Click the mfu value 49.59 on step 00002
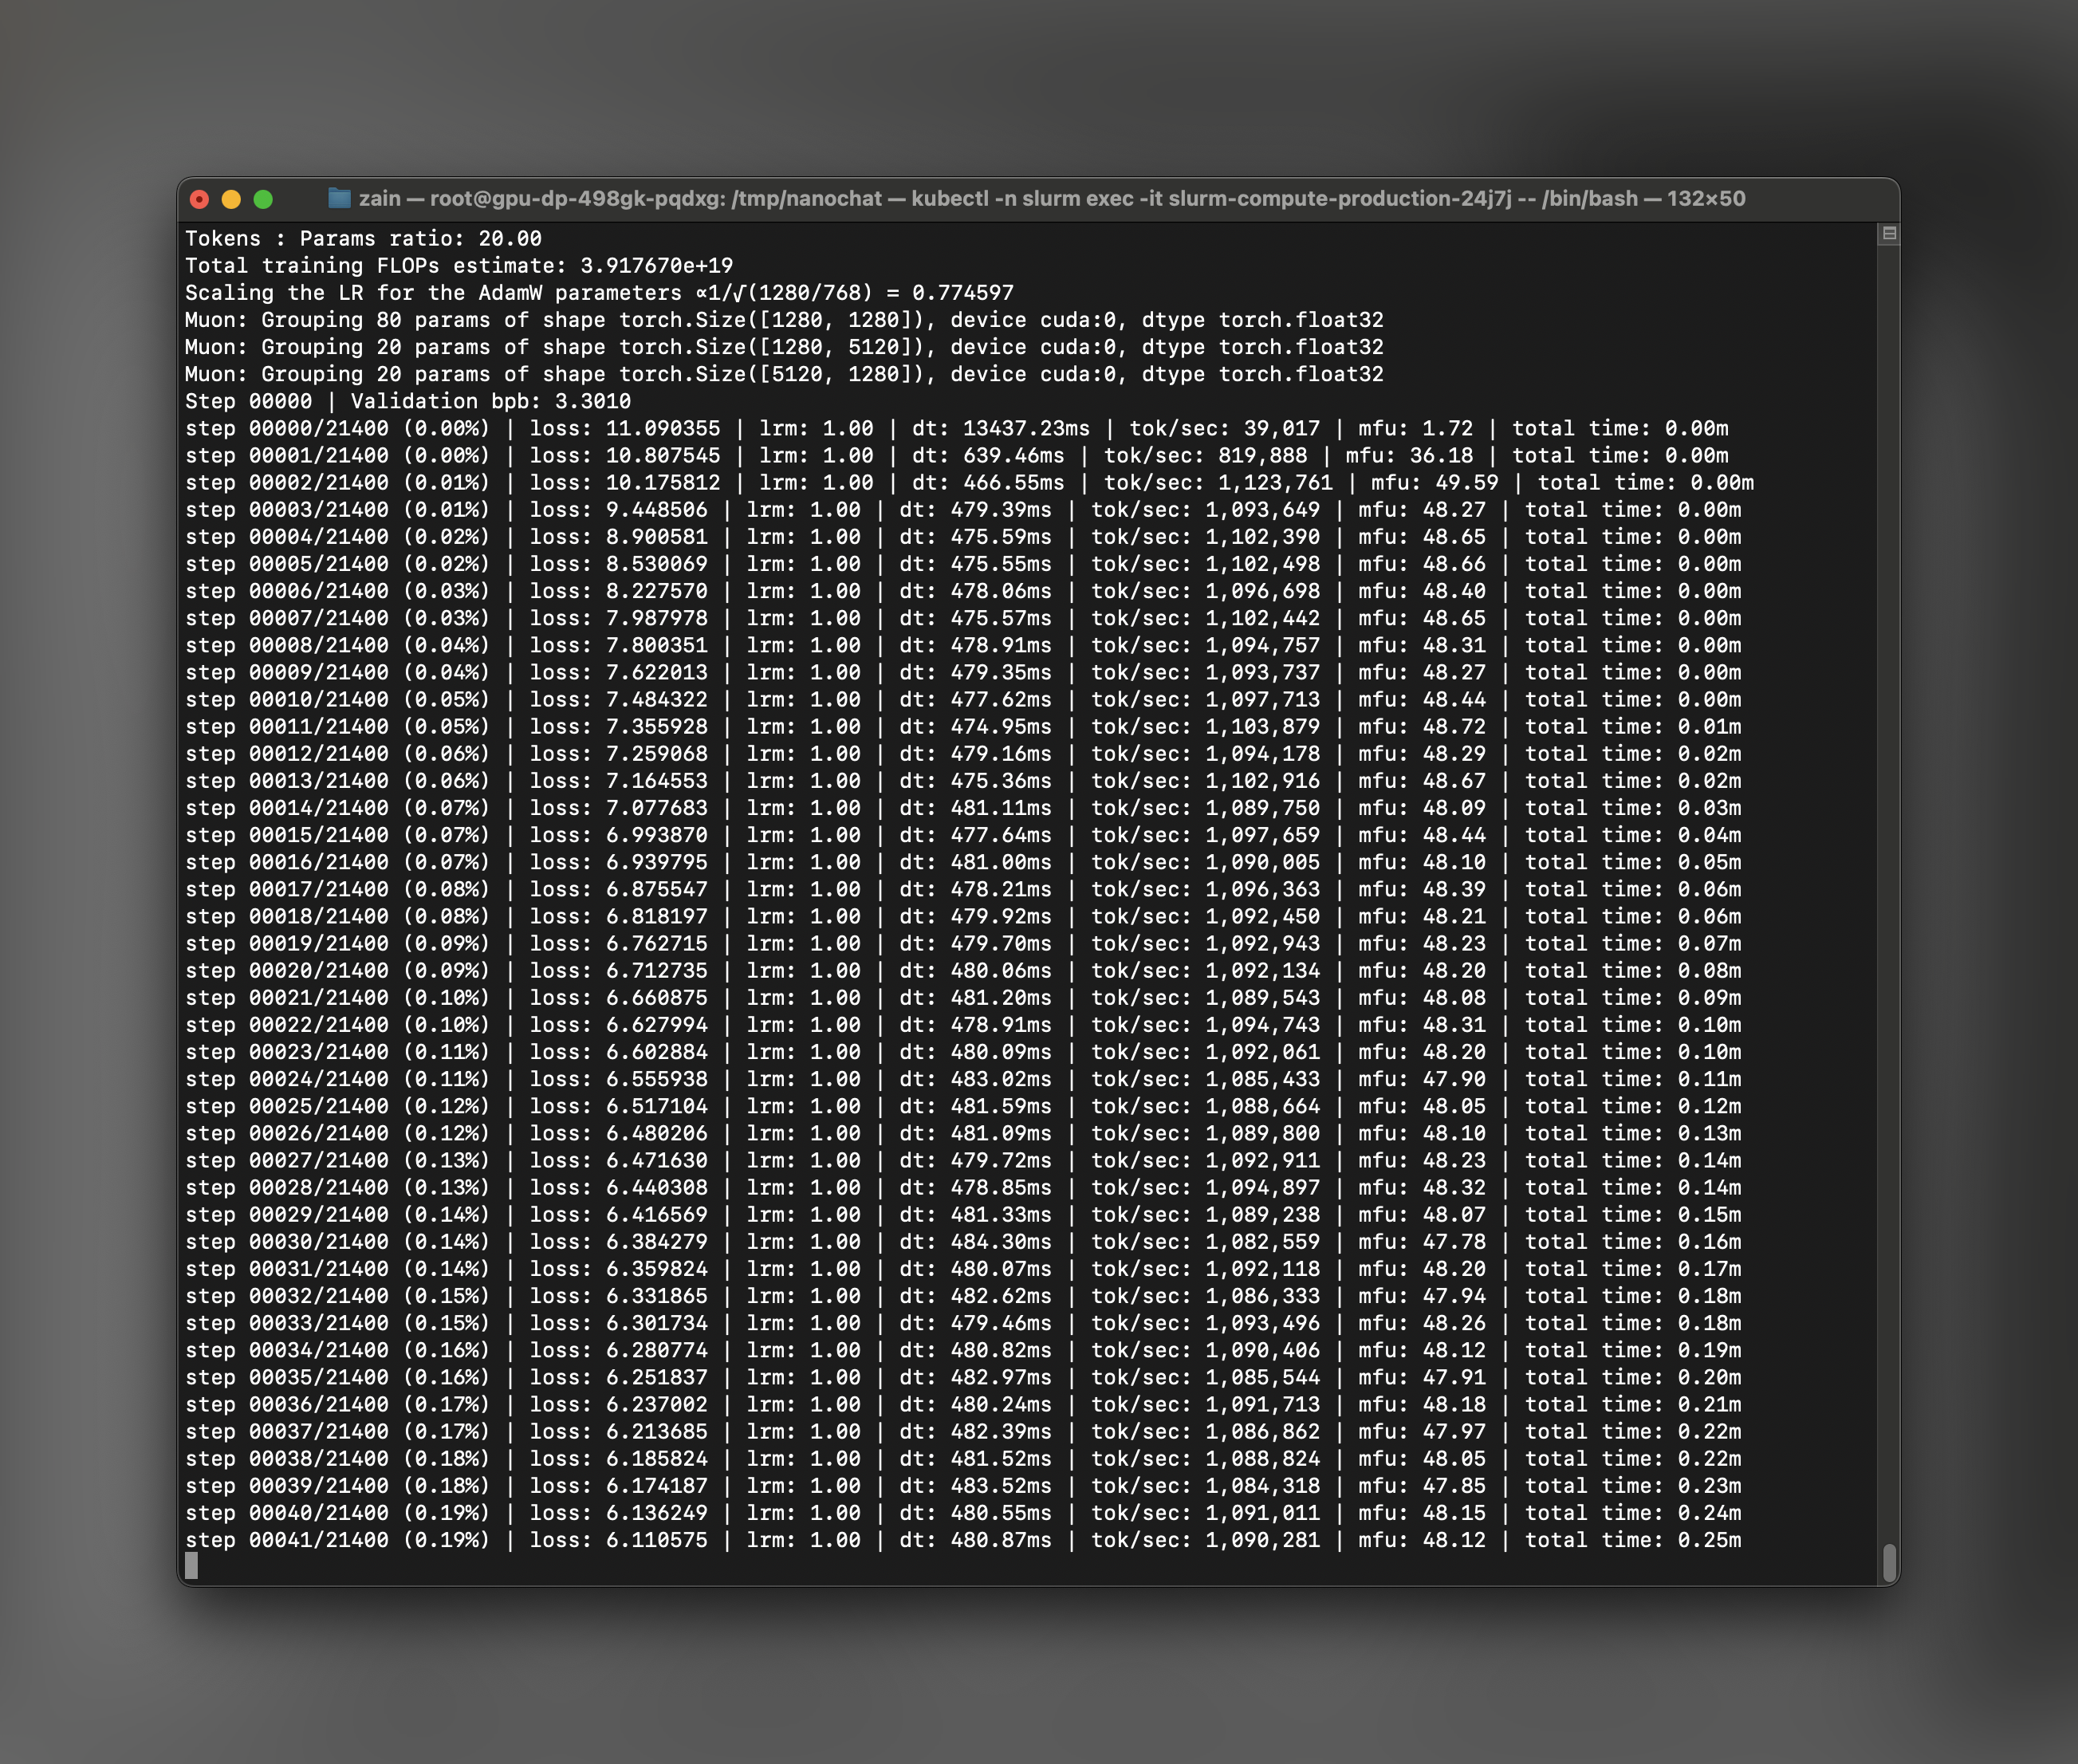The image size is (2078, 1764). tap(1466, 483)
